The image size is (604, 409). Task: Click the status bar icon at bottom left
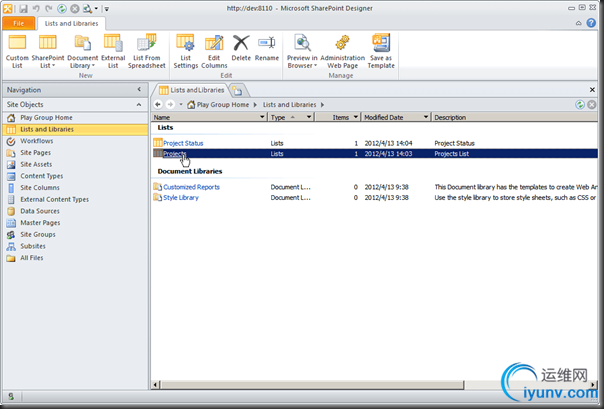tap(11, 396)
